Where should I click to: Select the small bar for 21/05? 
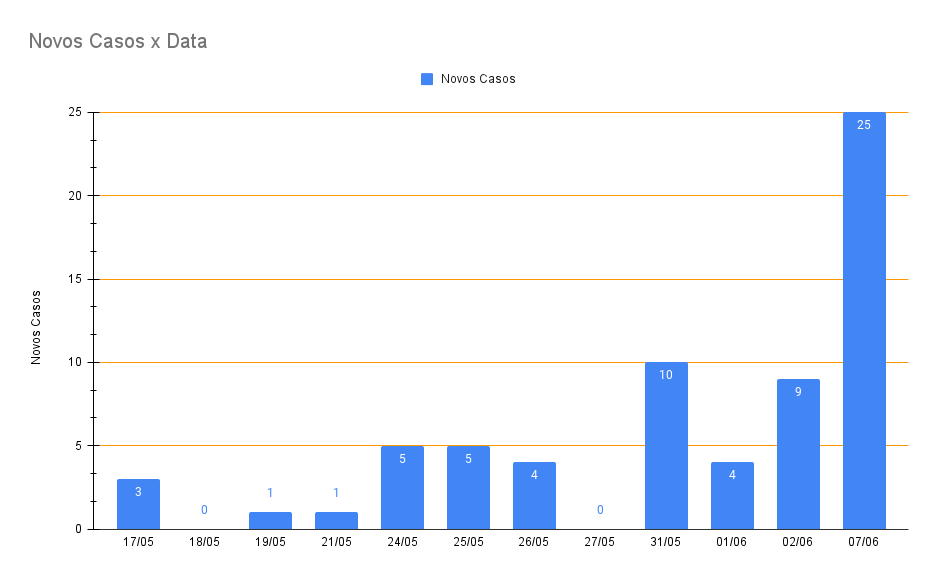[x=336, y=520]
